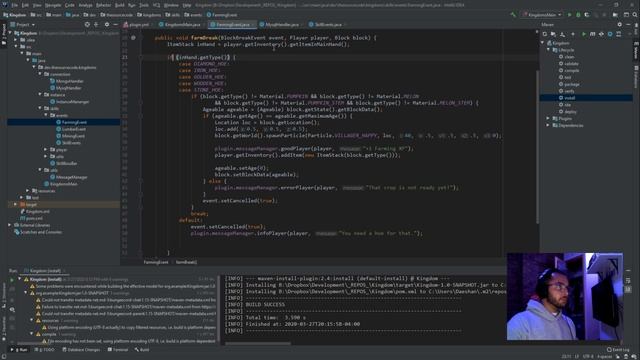Screen dimensions: 640x360
Task: Open Search Everywhere magnifier icon
Action: 635,15
